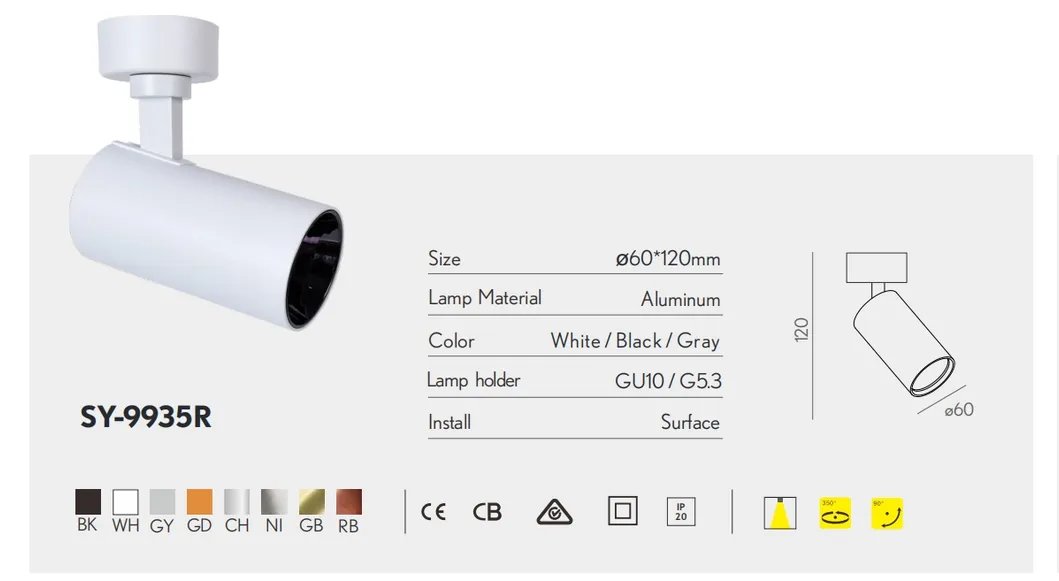
Task: Click the yellow light beam icon
Action: point(780,513)
